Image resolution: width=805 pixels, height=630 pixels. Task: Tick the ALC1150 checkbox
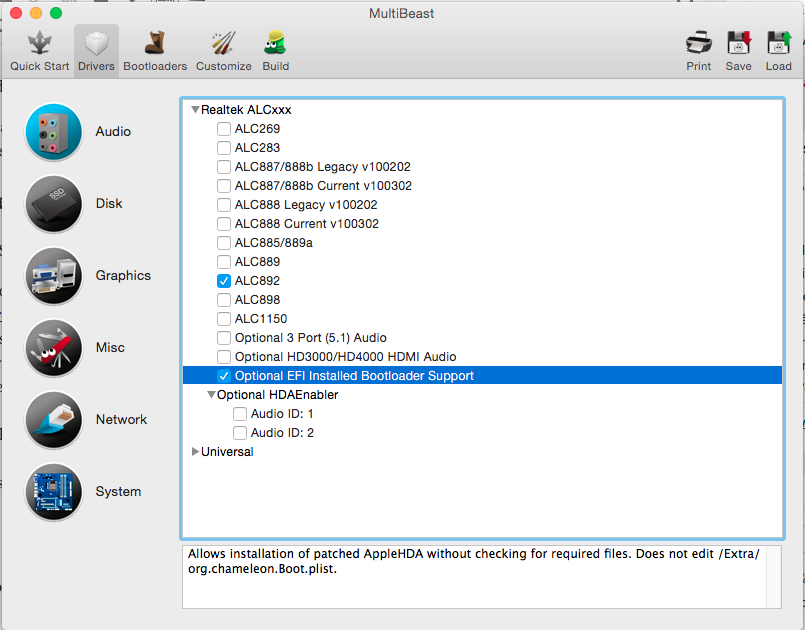[224, 319]
